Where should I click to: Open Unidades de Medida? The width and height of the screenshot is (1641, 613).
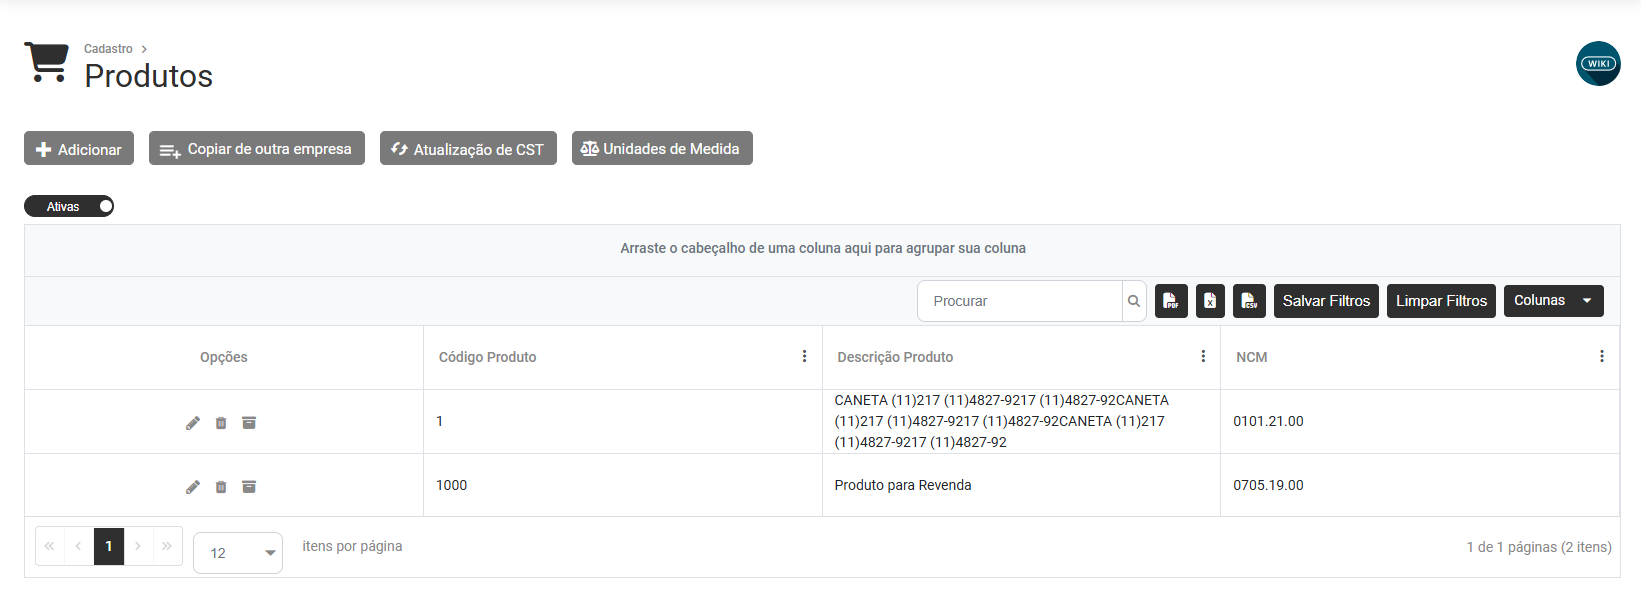(662, 149)
